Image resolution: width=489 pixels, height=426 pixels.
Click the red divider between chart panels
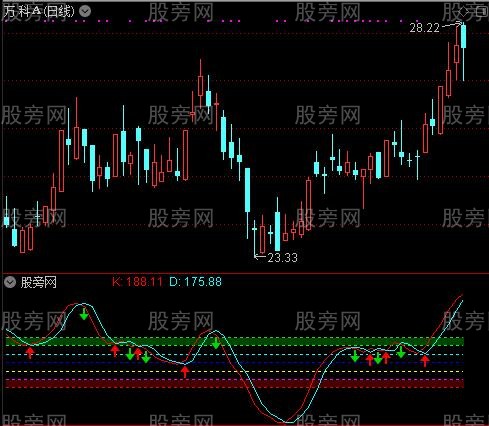point(244,274)
